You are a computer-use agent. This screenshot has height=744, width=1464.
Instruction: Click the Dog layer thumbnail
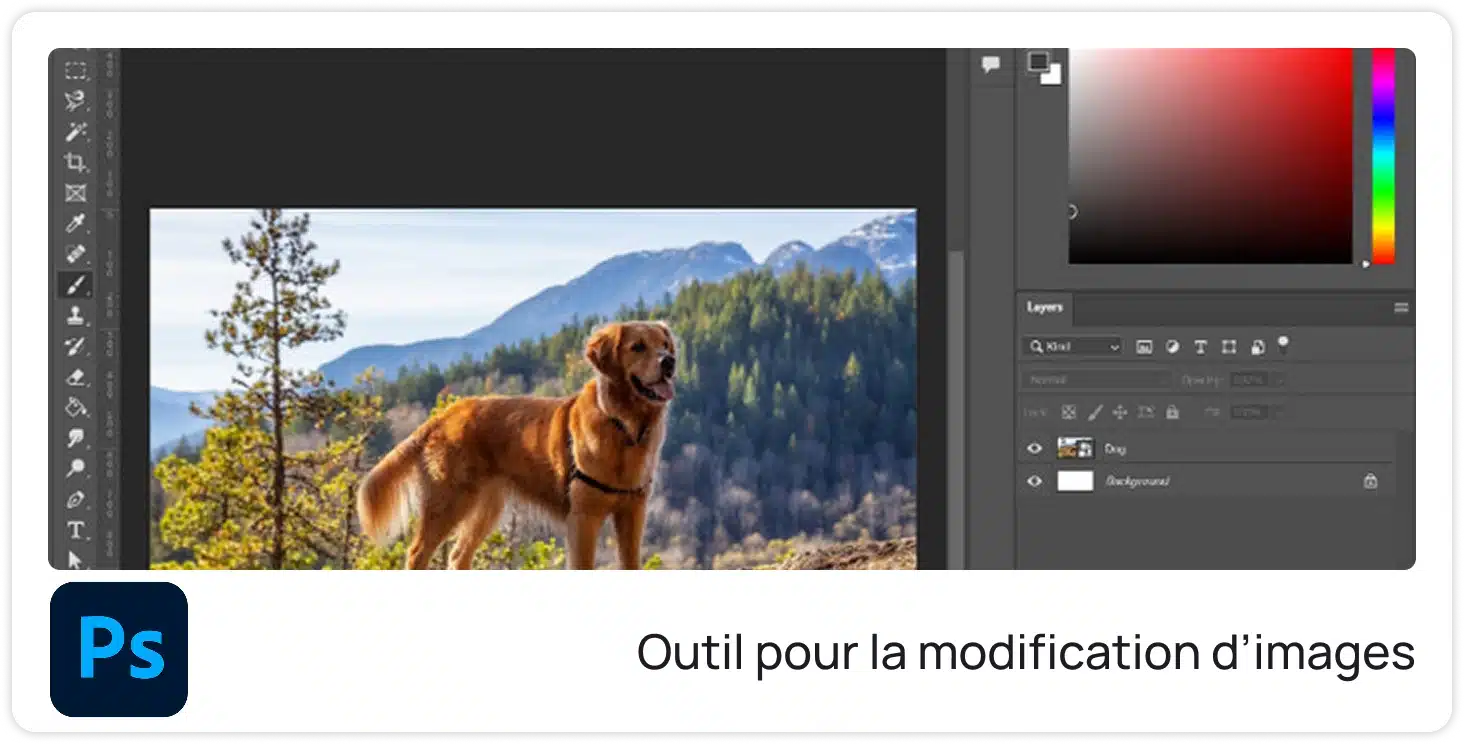click(x=1075, y=449)
